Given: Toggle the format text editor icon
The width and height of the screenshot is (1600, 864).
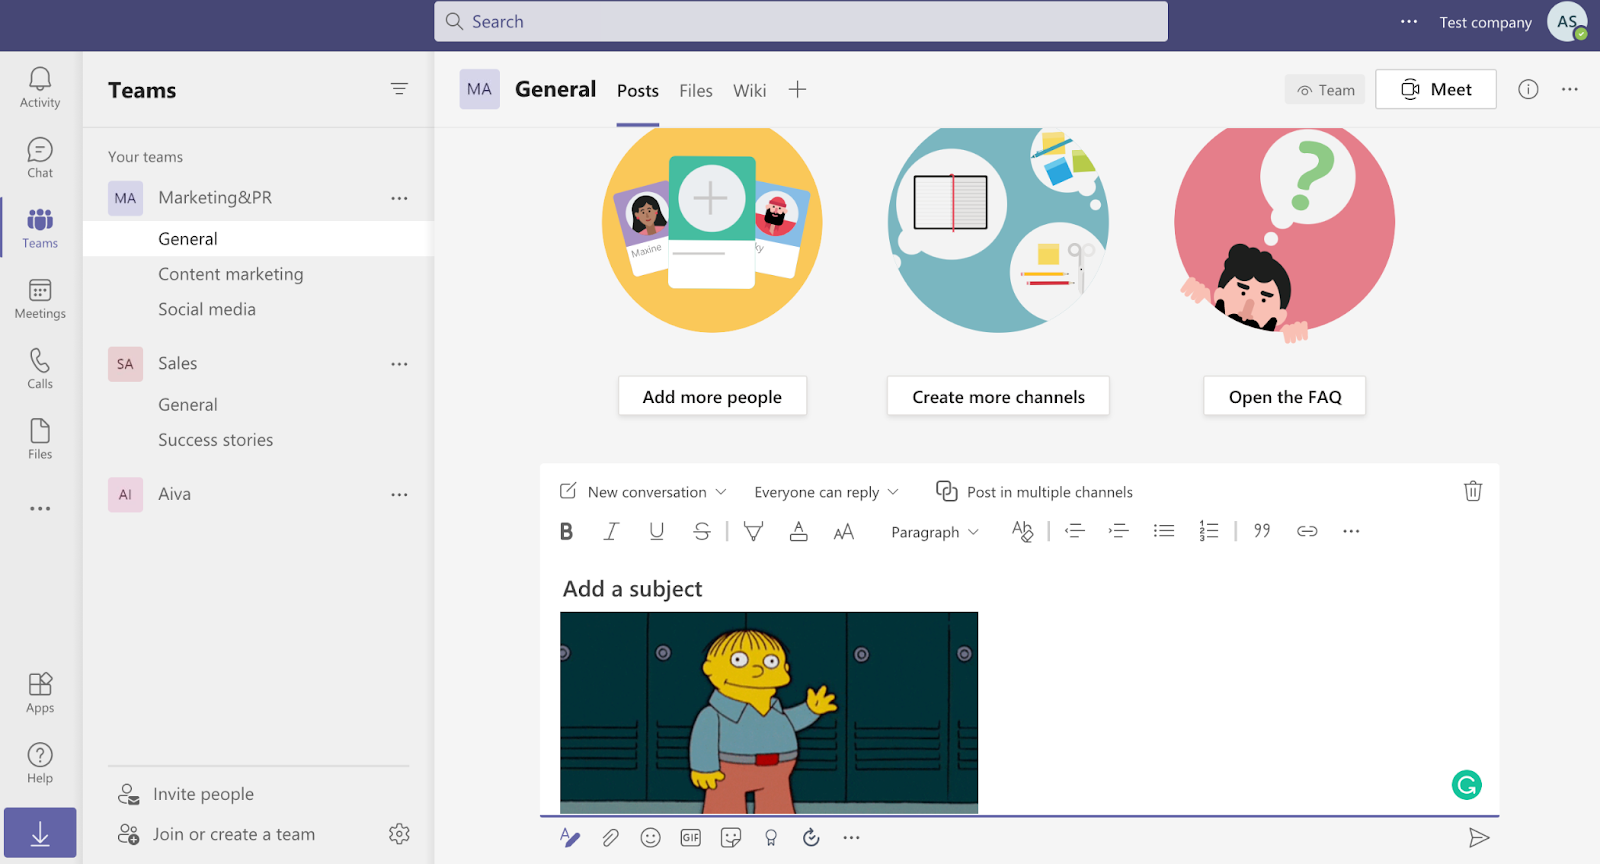Looking at the screenshot, I should 570,838.
